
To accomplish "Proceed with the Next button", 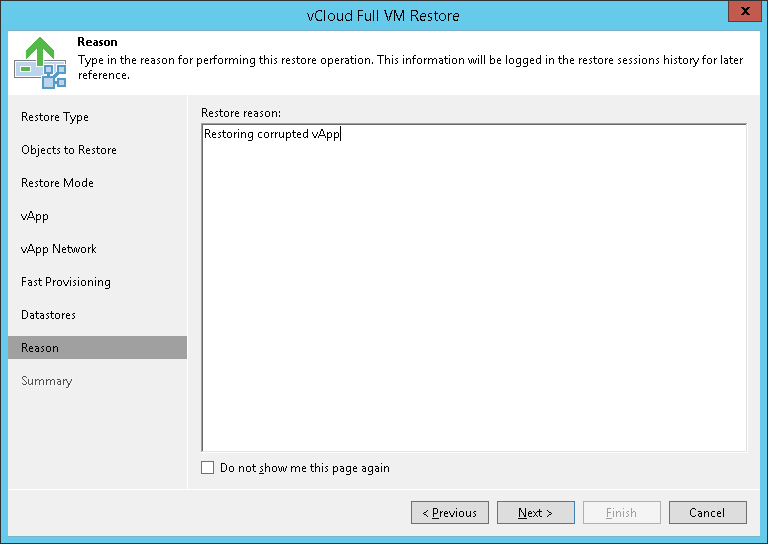I will tap(535, 513).
